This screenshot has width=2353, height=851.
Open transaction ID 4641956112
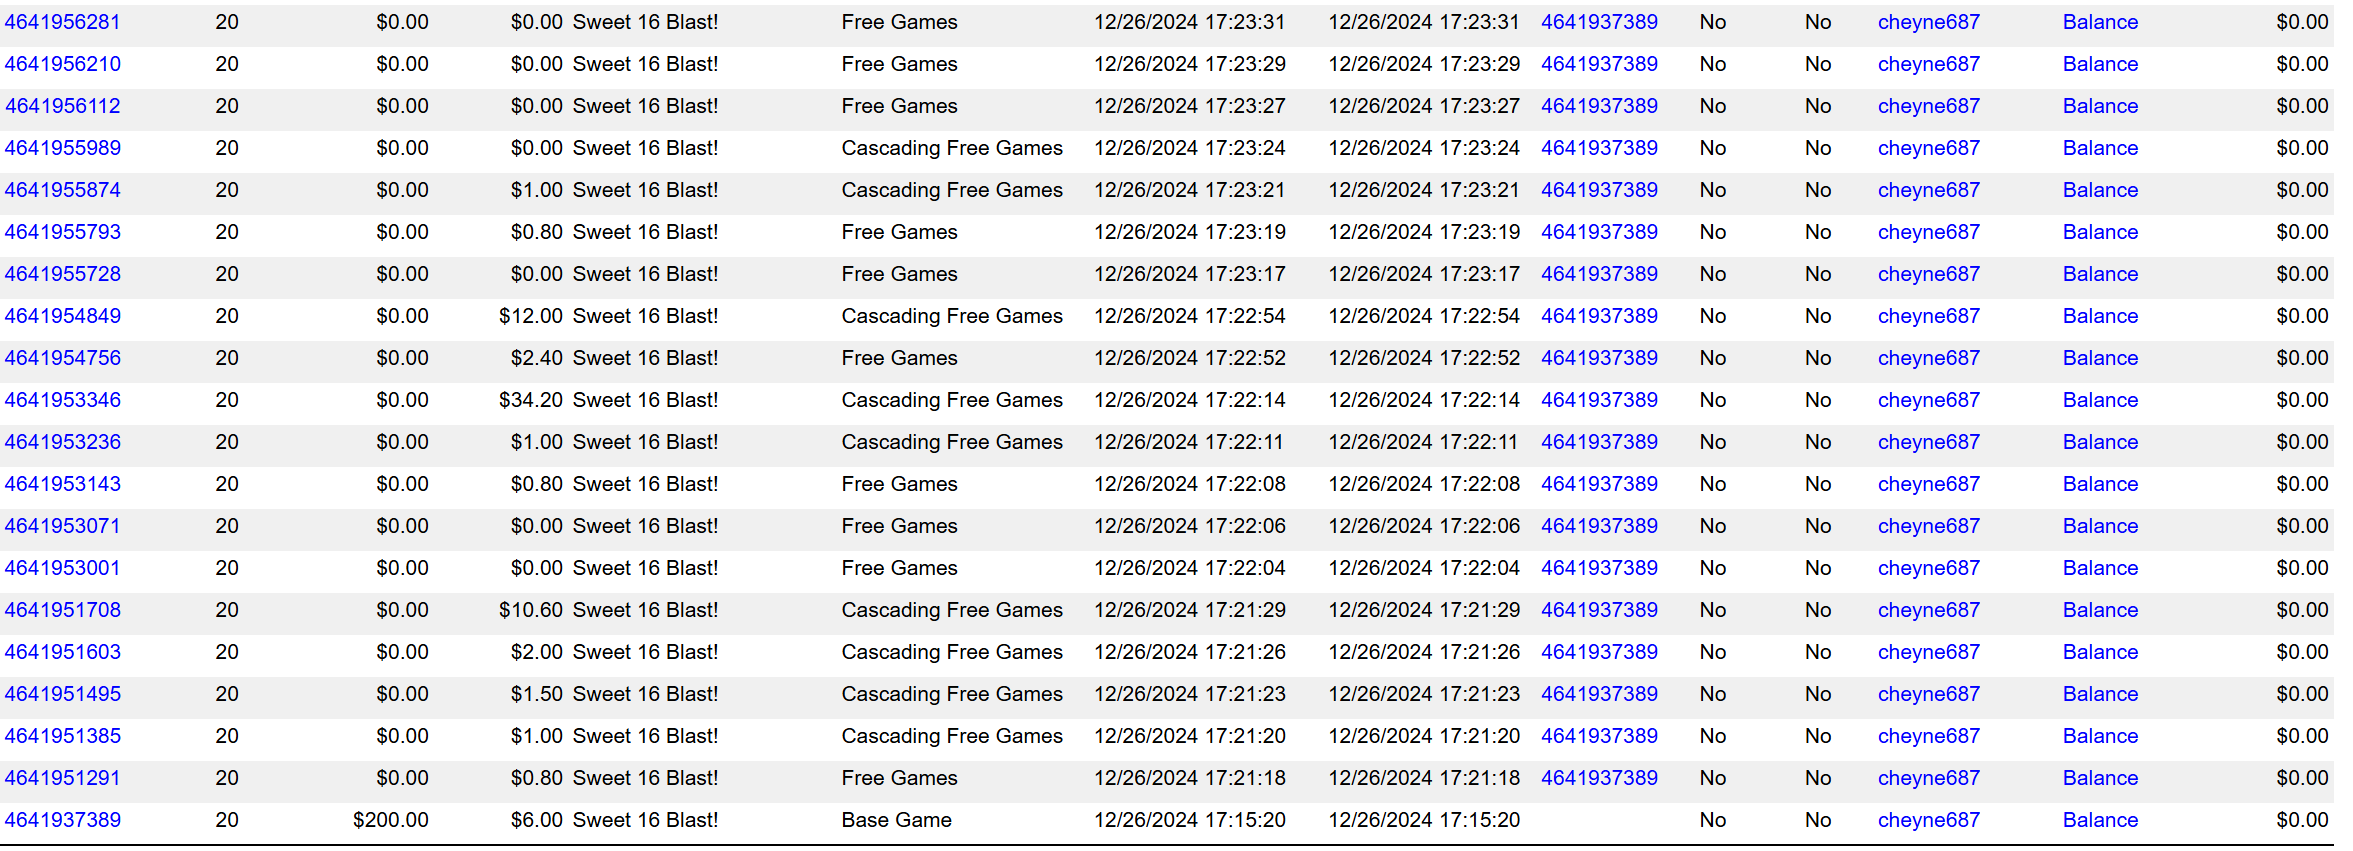click(x=62, y=106)
